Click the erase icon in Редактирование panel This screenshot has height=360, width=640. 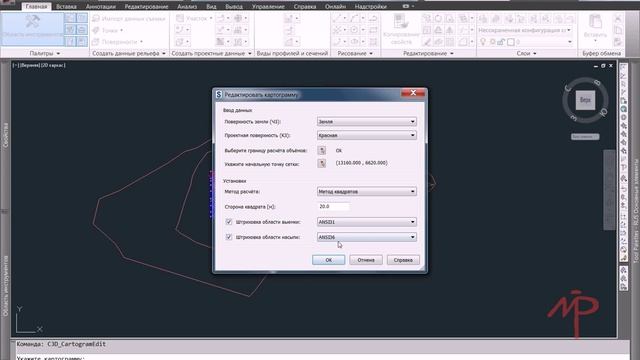tap(426, 42)
